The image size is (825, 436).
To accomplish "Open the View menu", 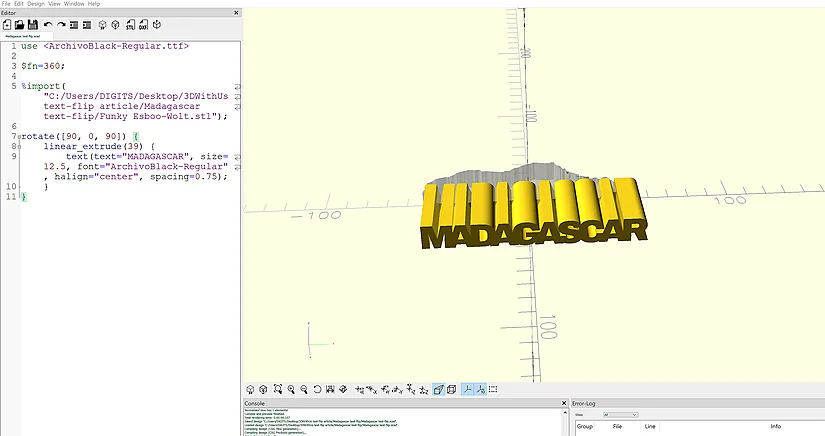I will coord(54,4).
